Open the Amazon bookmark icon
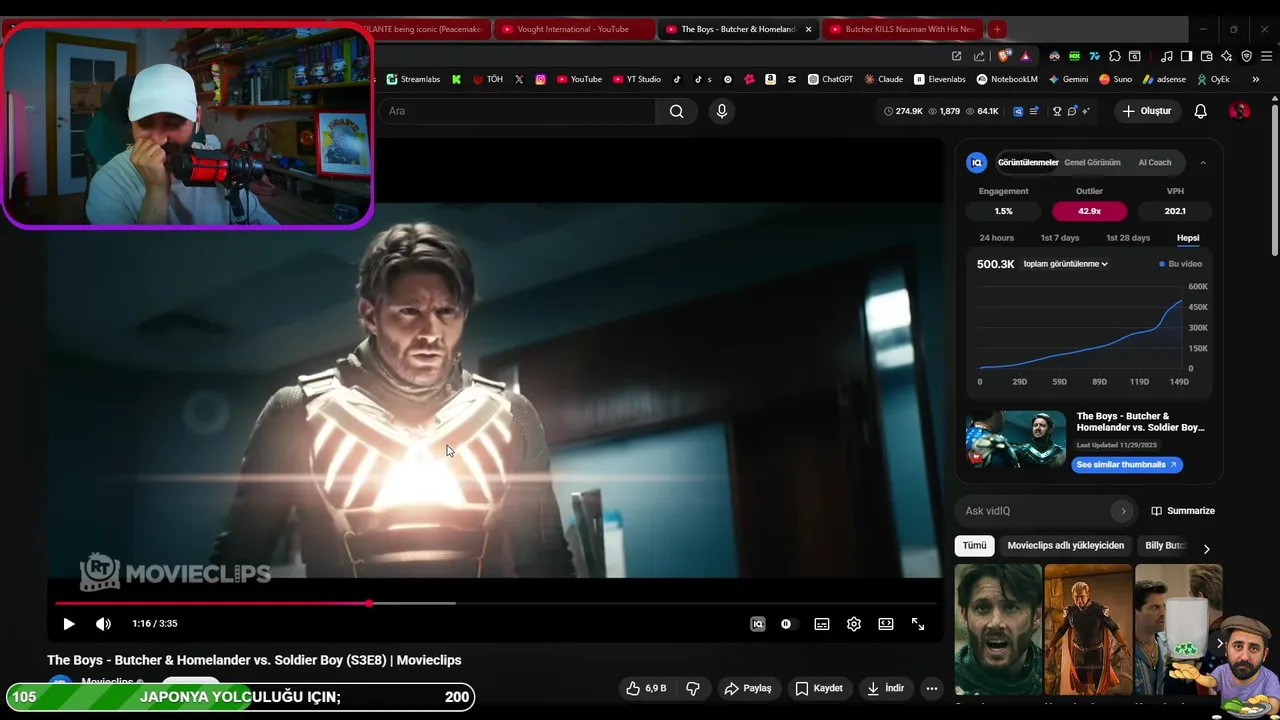1280x720 pixels. tap(771, 79)
